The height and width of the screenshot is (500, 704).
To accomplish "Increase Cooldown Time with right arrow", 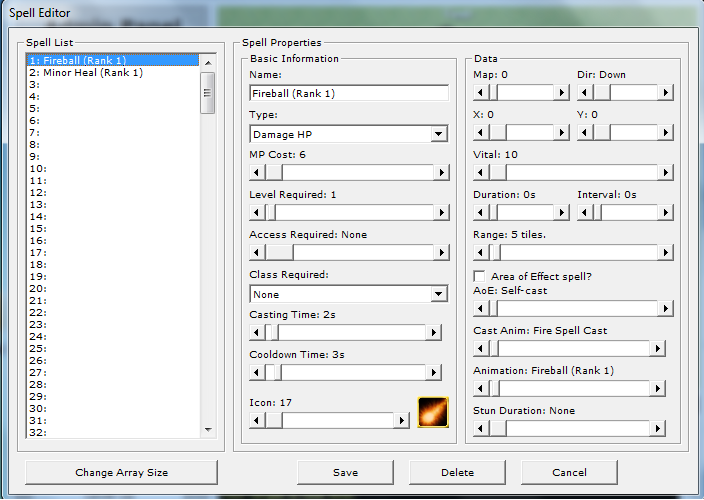I will point(433,372).
